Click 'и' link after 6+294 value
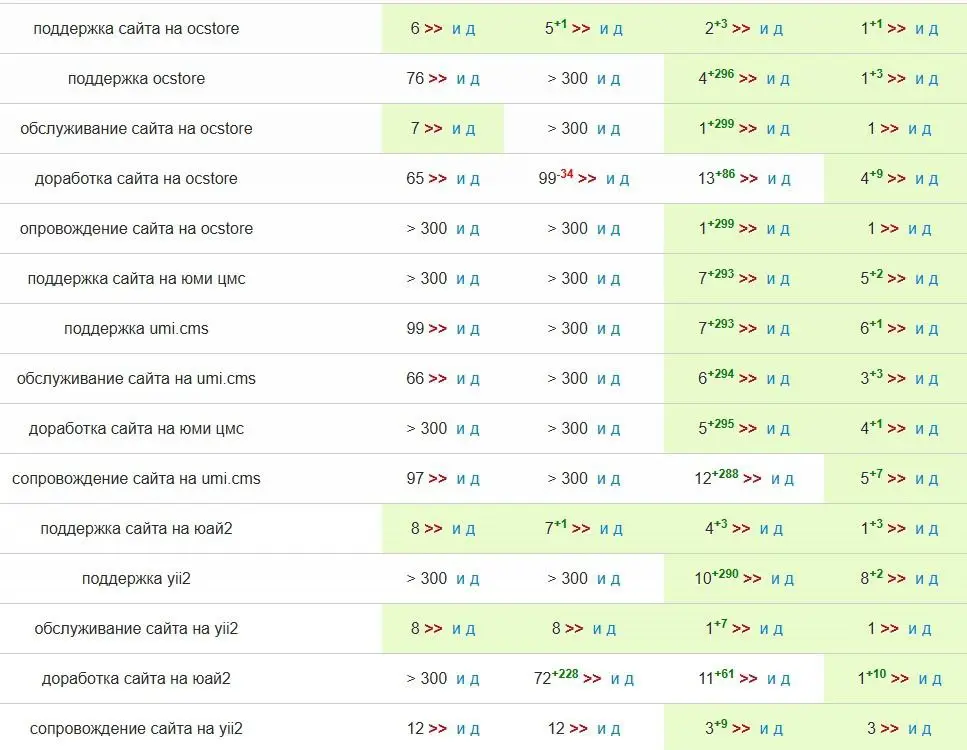The height and width of the screenshot is (750, 967). click(x=771, y=379)
